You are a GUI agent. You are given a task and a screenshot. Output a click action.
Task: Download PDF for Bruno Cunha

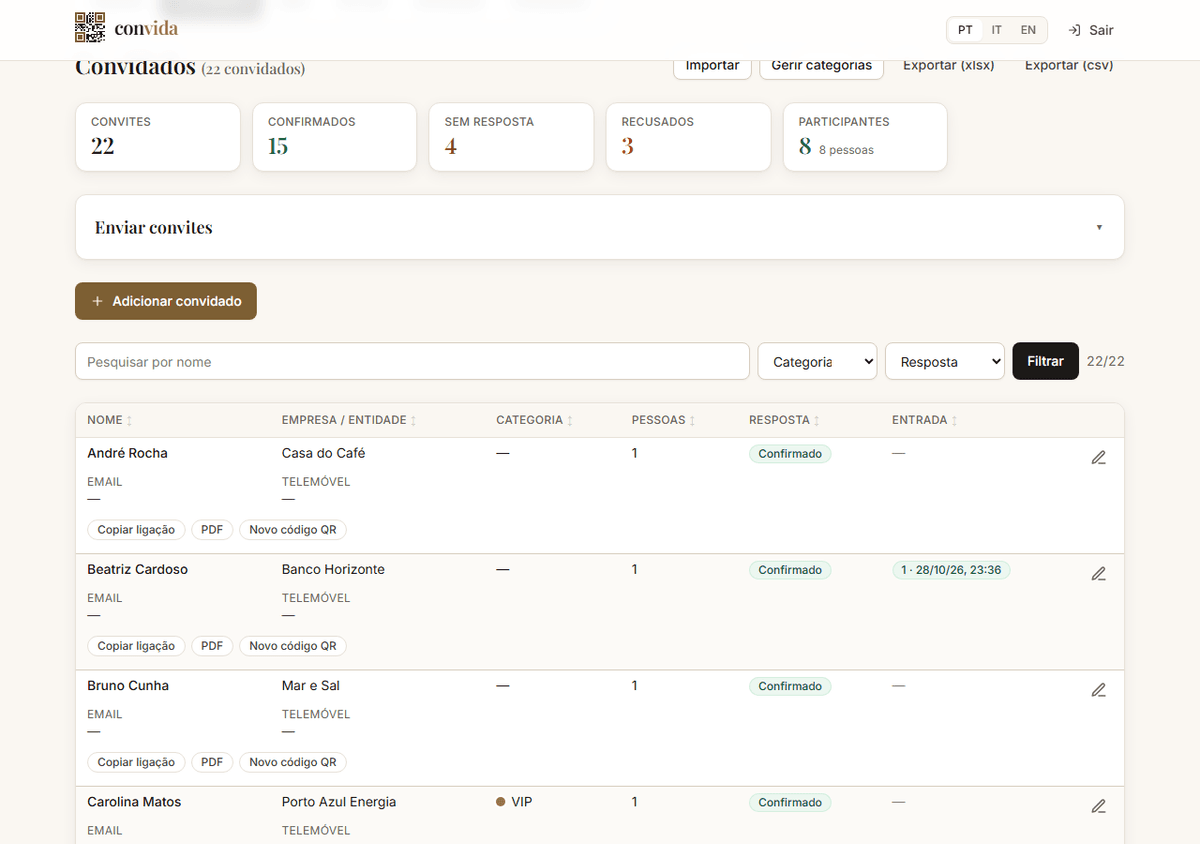(x=212, y=762)
